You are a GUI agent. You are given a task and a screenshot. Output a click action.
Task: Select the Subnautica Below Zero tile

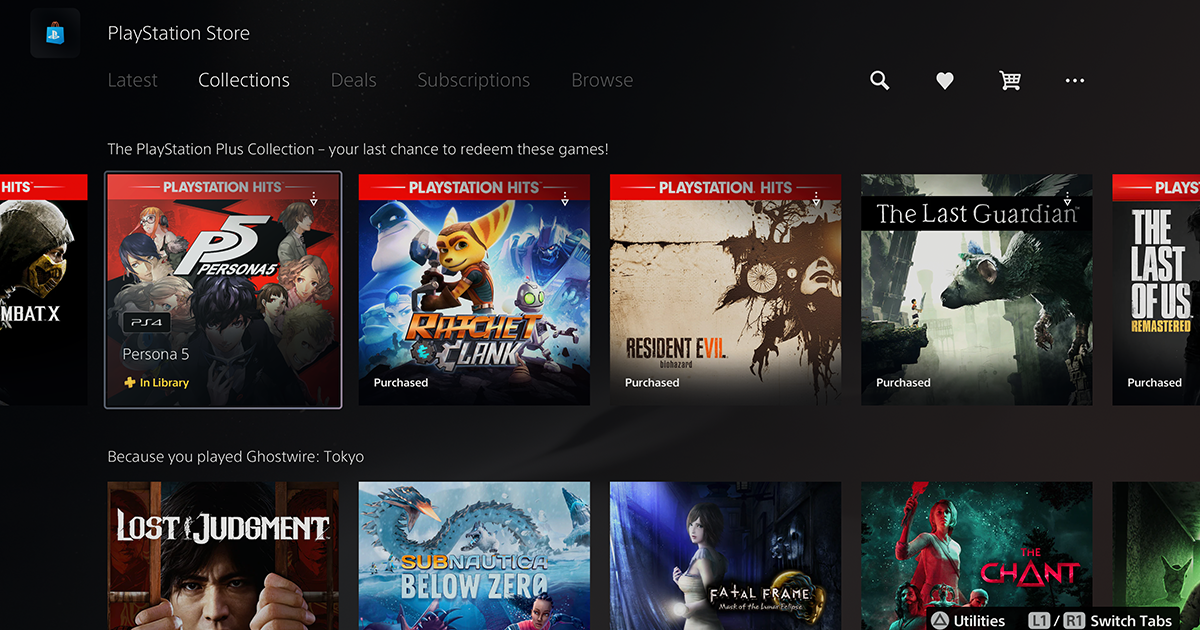(x=474, y=555)
